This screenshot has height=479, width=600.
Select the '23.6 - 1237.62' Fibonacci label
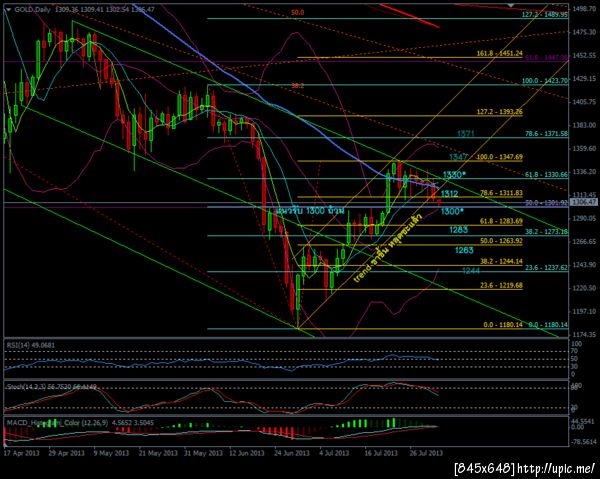[x=546, y=268]
